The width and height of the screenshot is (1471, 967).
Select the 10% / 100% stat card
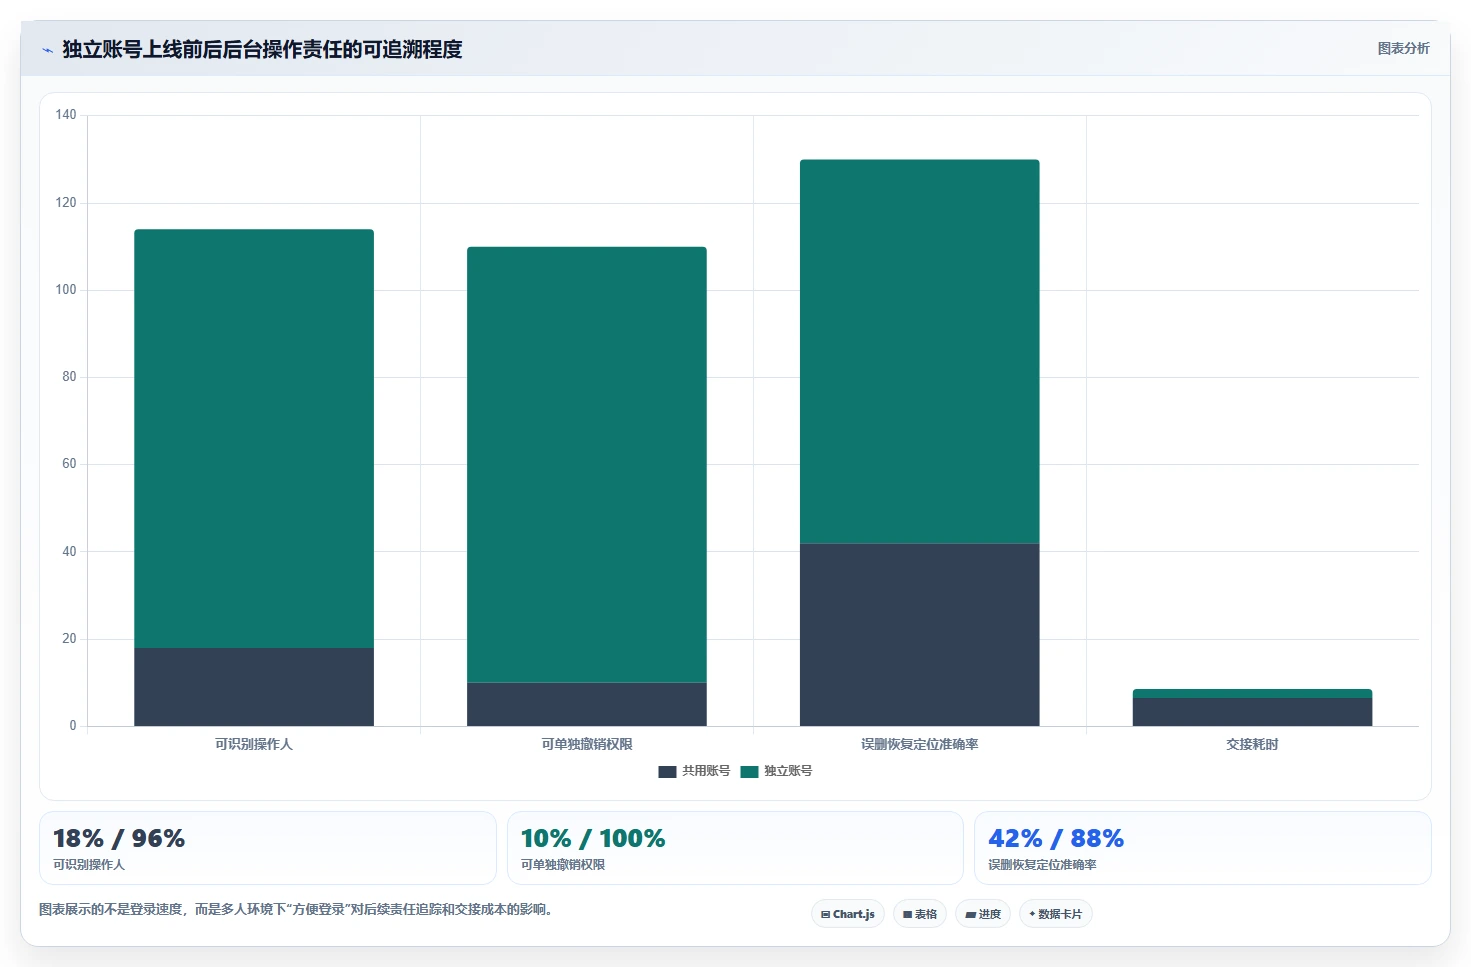pyautogui.click(x=735, y=848)
